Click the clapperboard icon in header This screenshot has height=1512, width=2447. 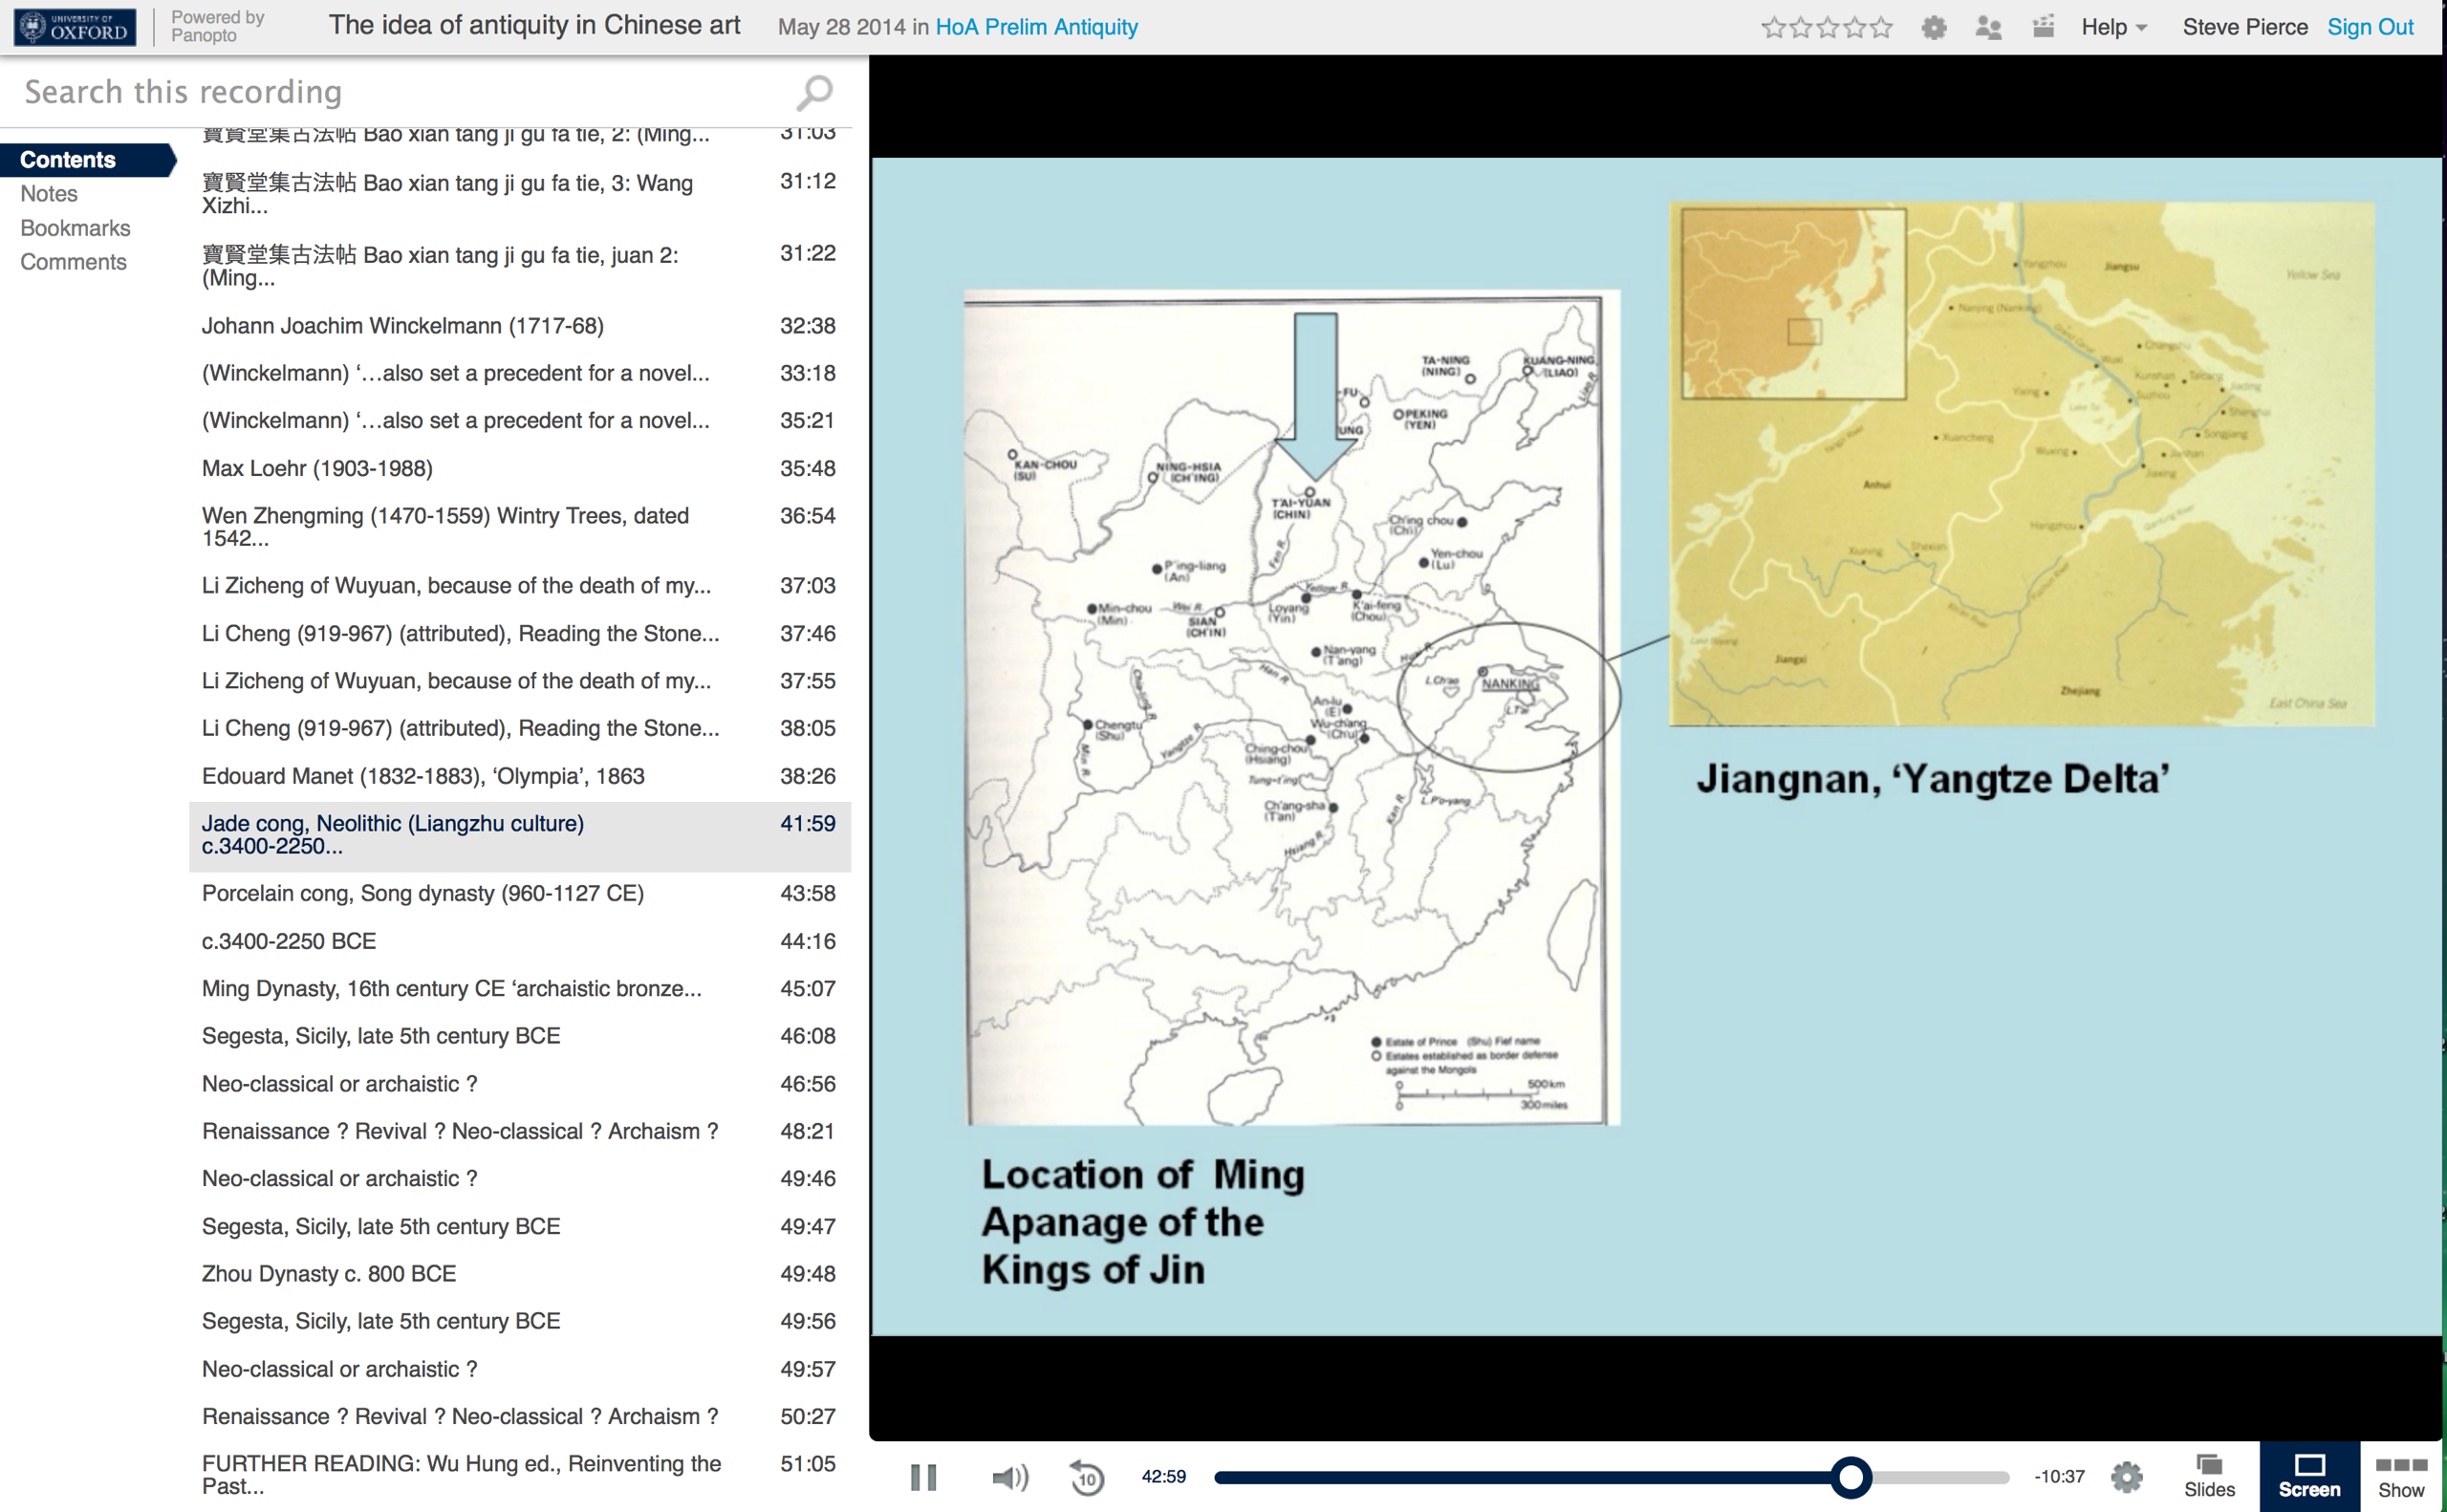[x=2043, y=27]
